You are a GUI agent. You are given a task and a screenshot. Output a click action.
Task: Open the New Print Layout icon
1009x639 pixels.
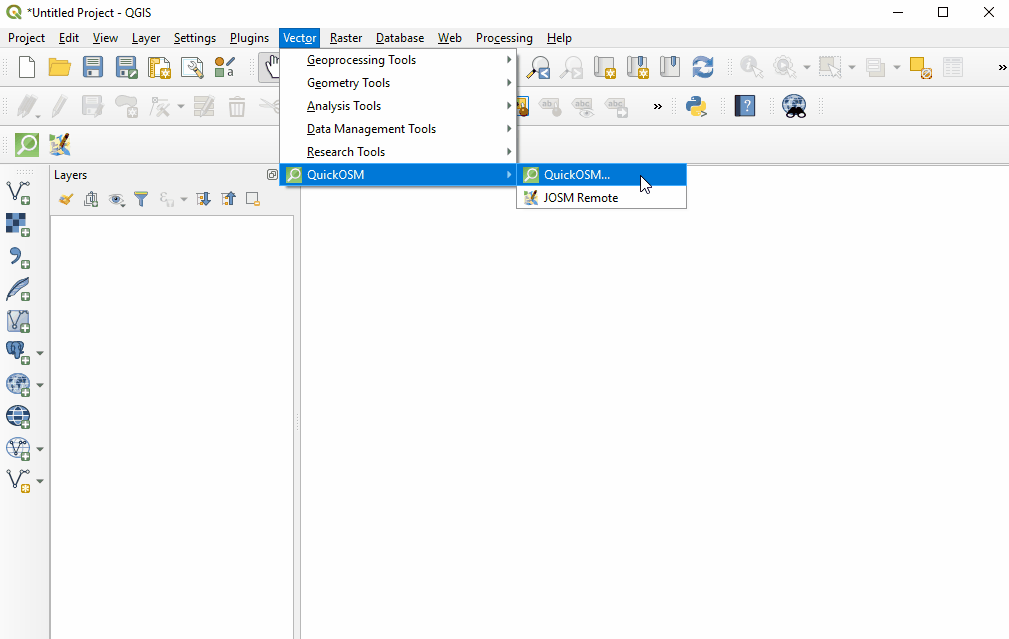[x=159, y=67]
